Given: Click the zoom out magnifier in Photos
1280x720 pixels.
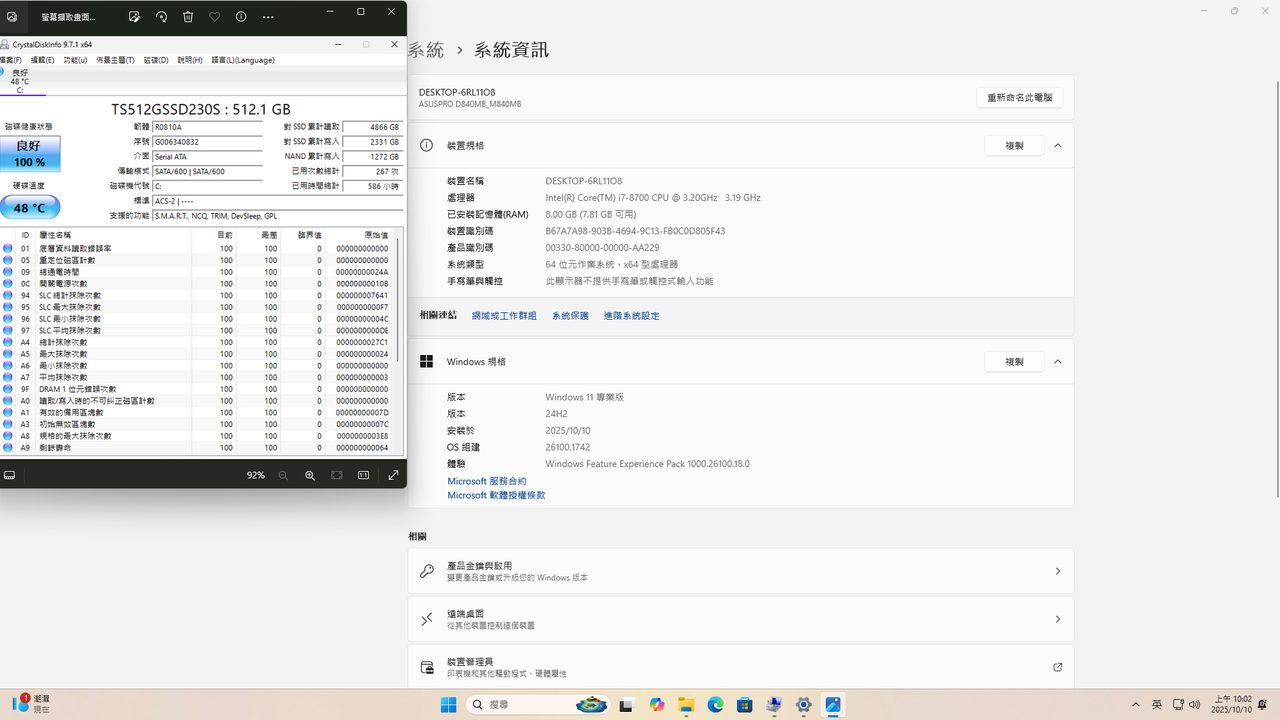Looking at the screenshot, I should (x=283, y=475).
